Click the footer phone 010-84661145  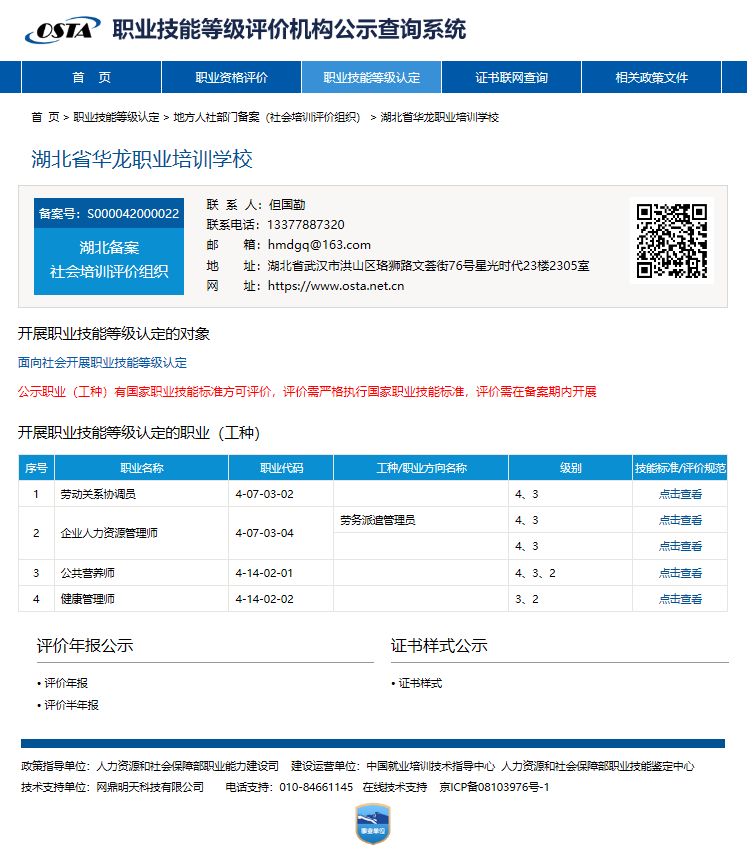(316, 787)
